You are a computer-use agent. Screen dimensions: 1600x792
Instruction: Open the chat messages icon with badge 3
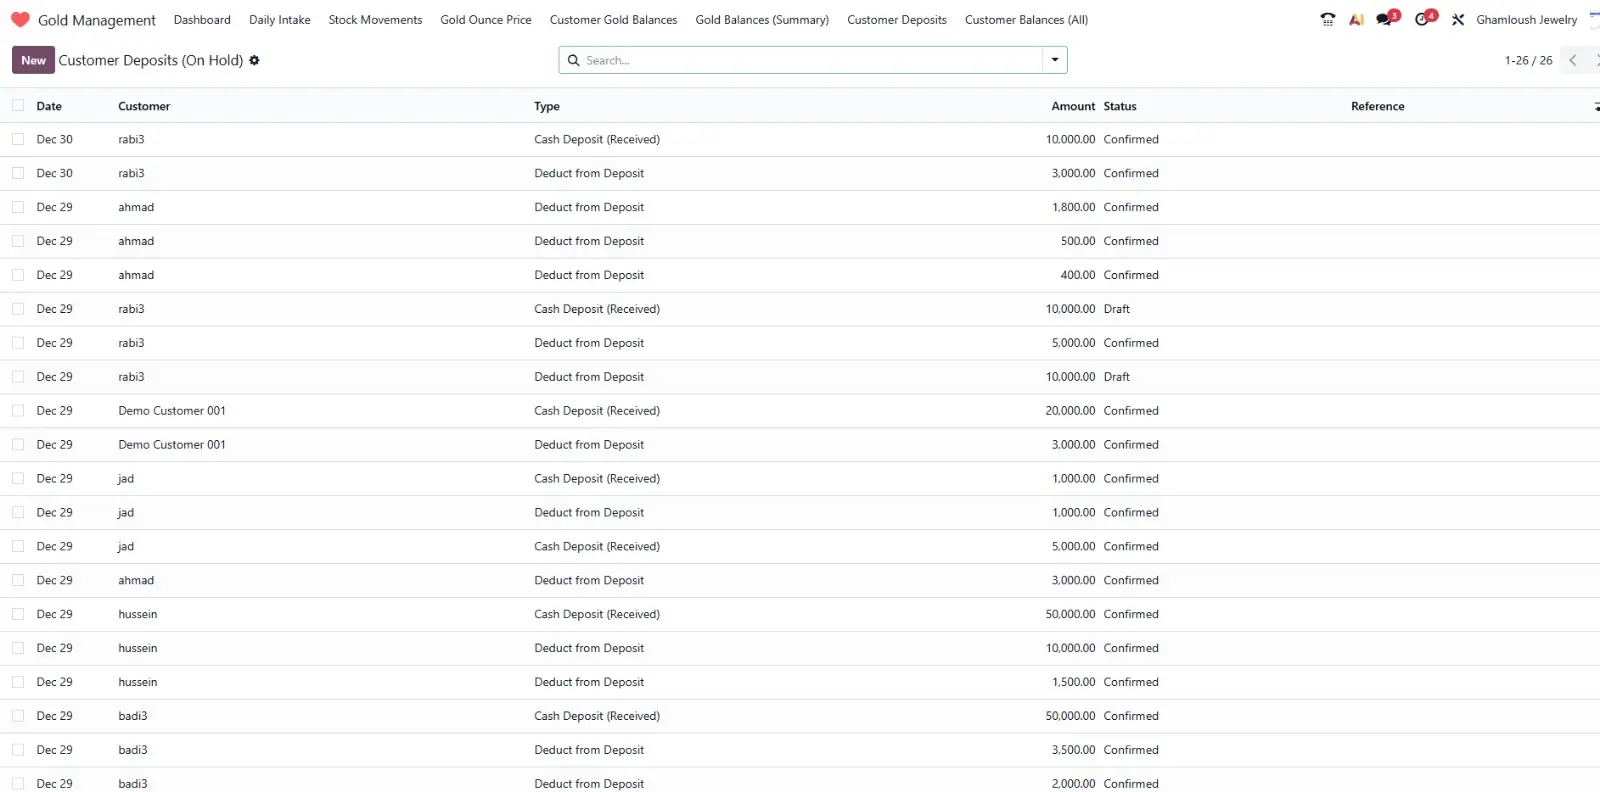(1385, 19)
